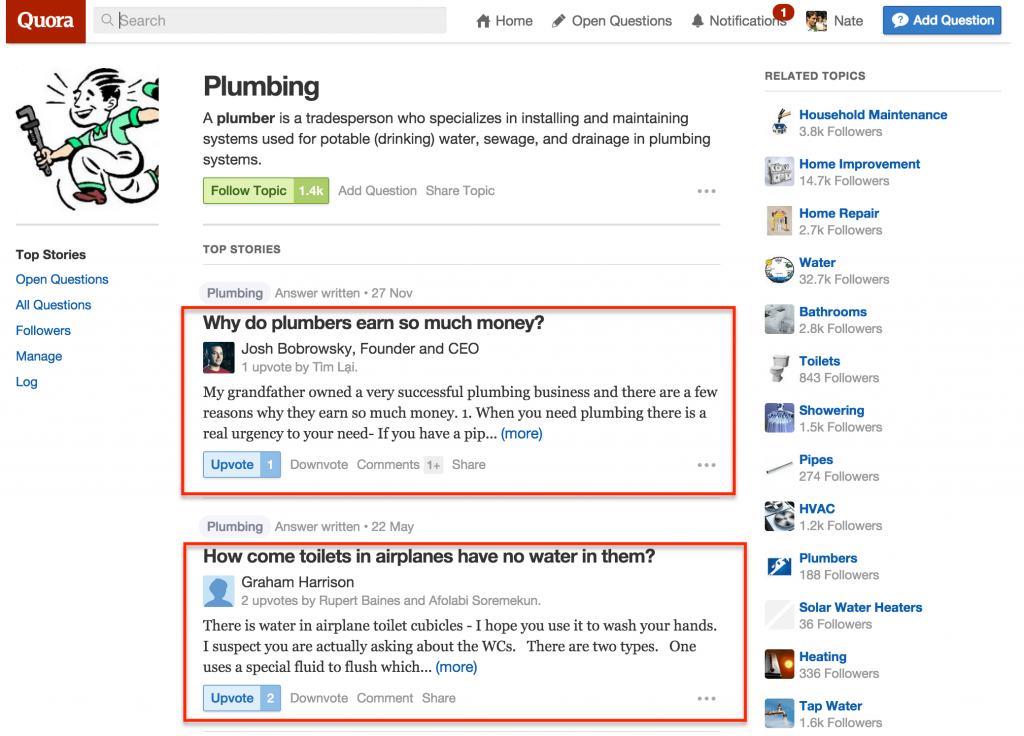Click the Open Questions pencil icon
The width and height of the screenshot is (1024, 736).
coord(558,21)
